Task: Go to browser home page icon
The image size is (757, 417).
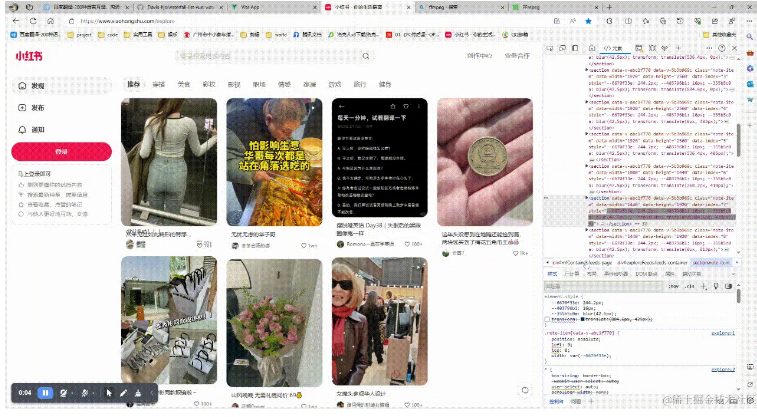Action: click(x=50, y=21)
